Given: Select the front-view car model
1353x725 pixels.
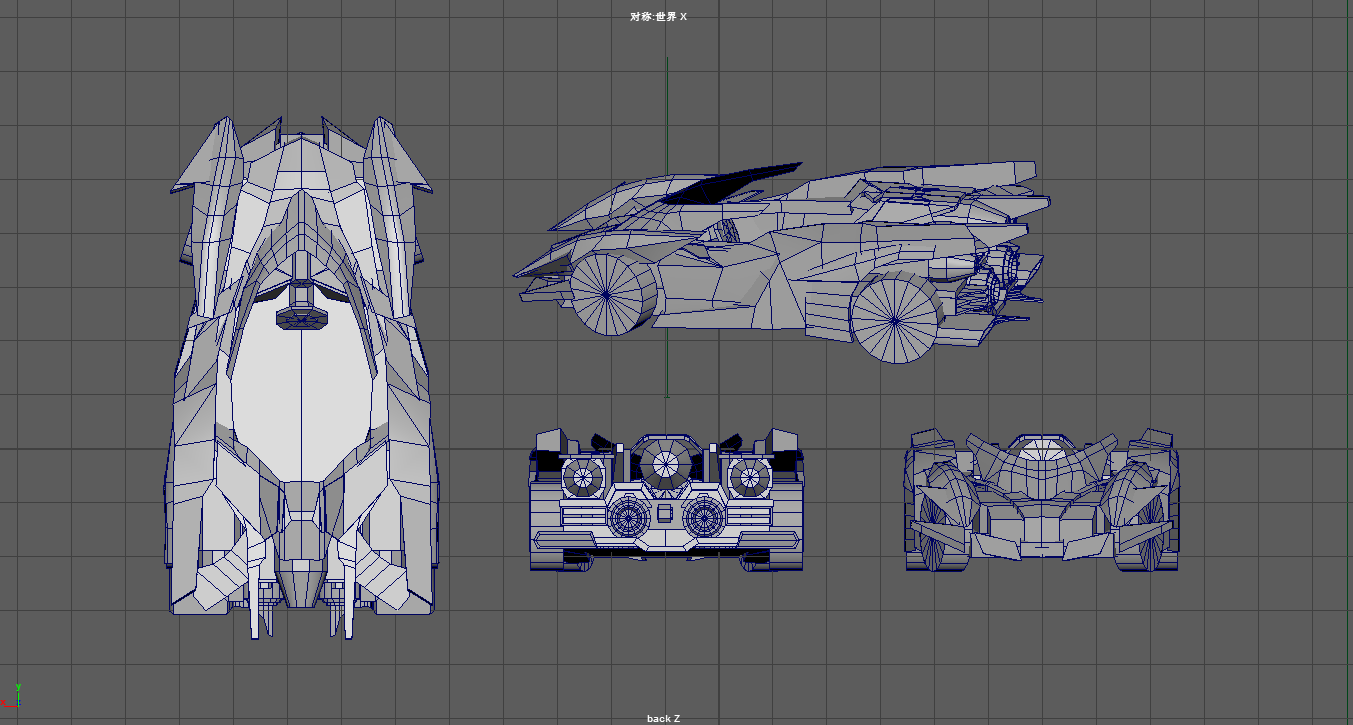Looking at the screenshot, I should (x=1042, y=500).
